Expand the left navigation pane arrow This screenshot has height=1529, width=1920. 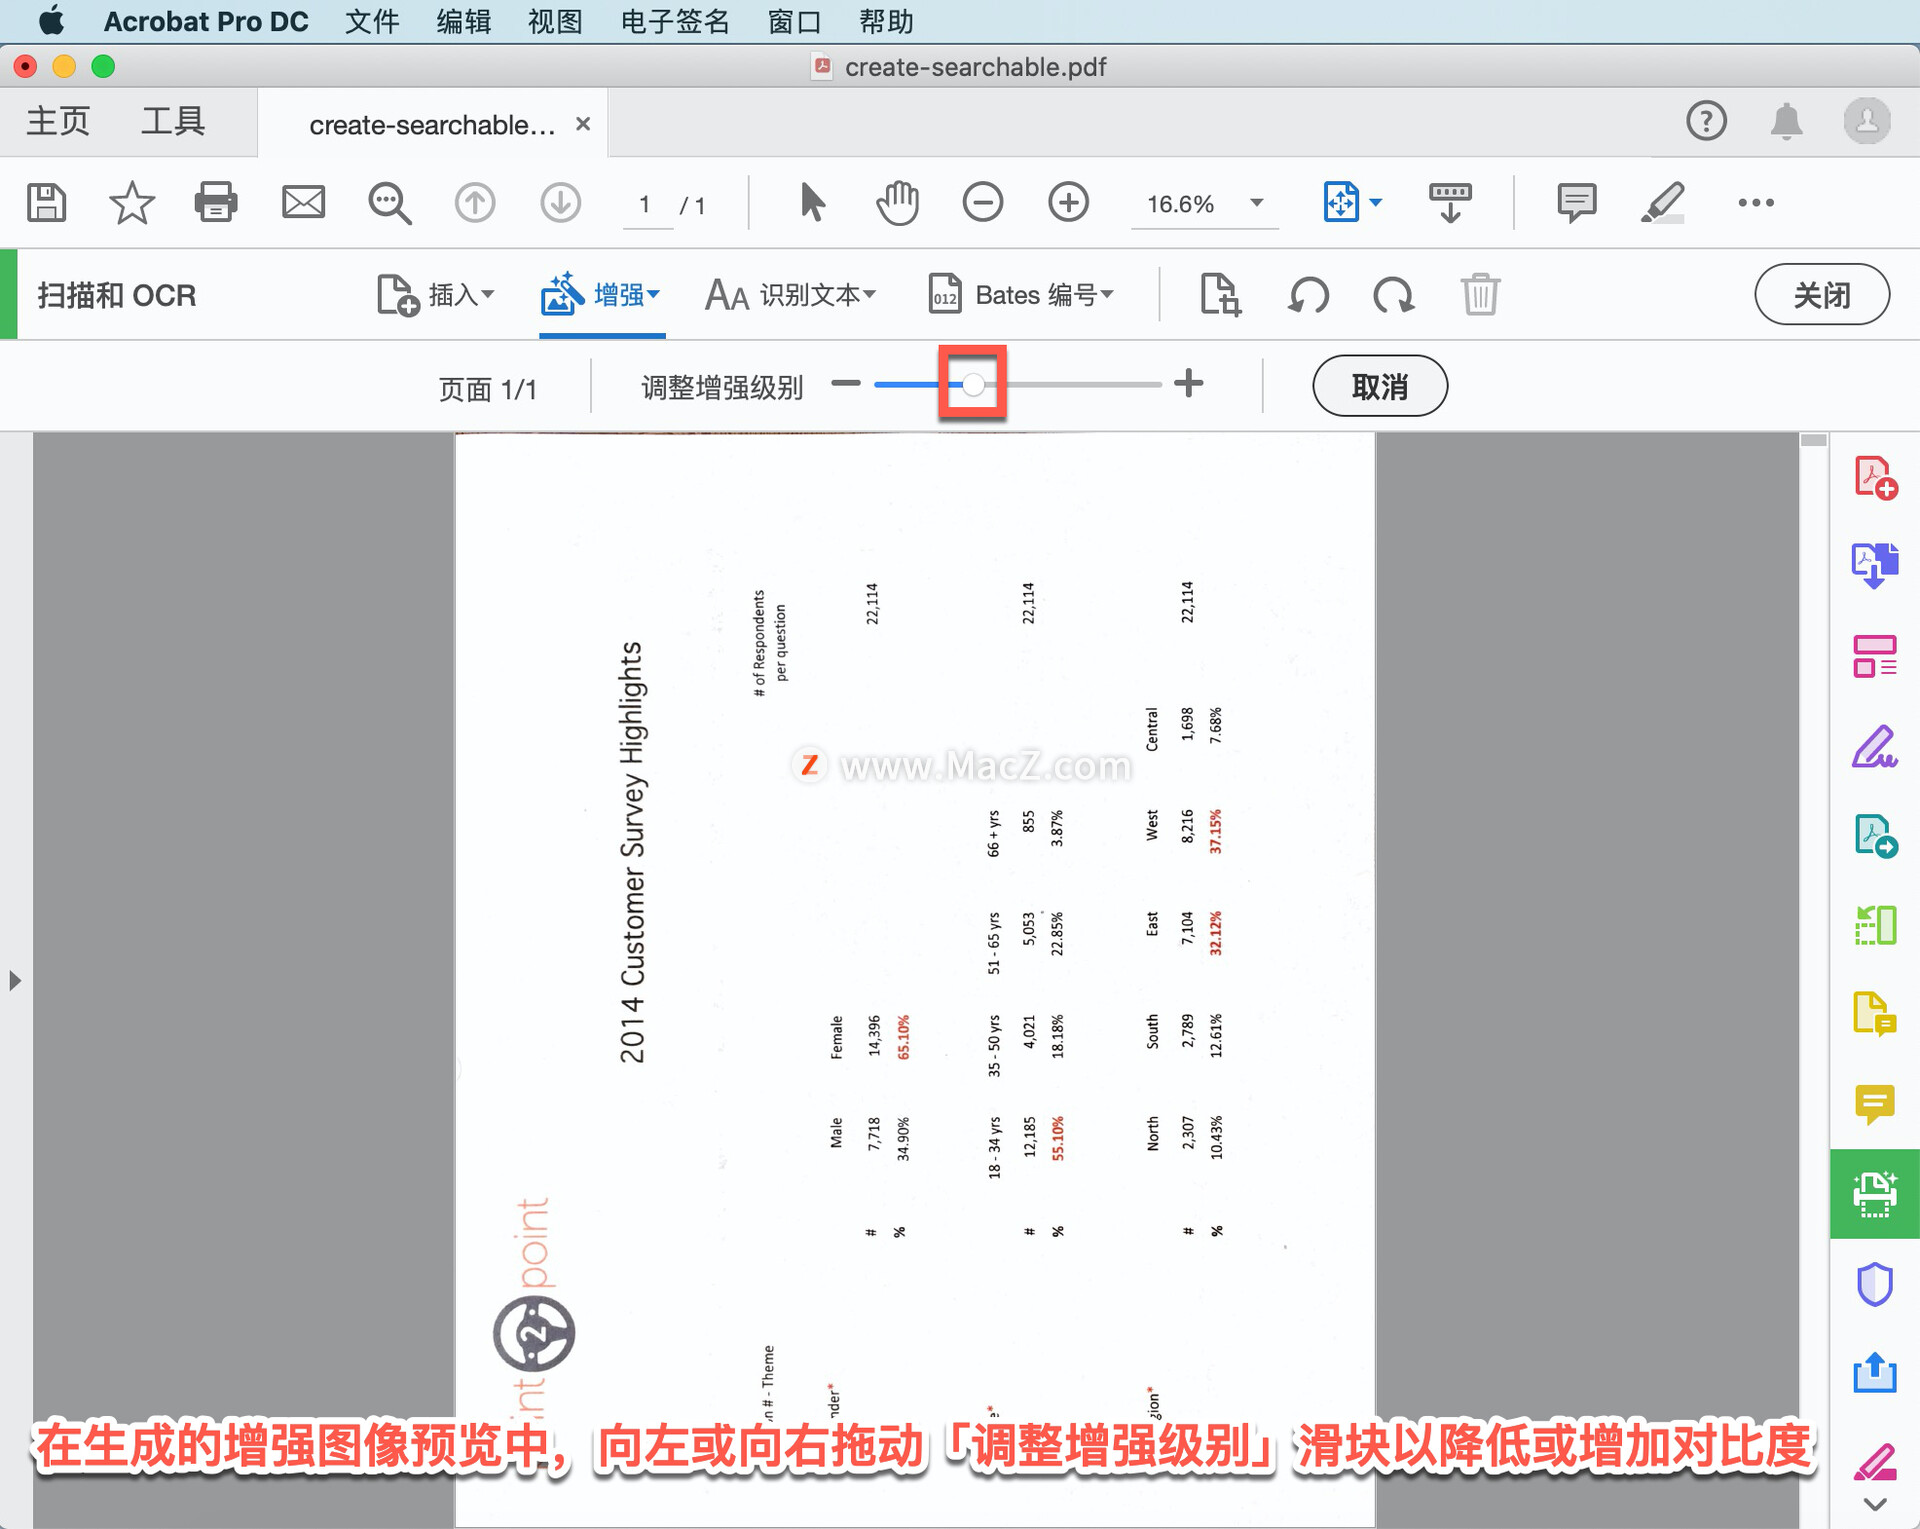[15, 980]
